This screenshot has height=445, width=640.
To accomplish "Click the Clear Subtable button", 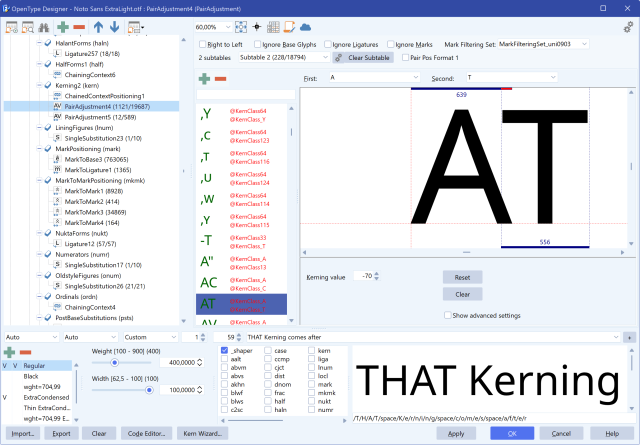I will click(x=363, y=58).
